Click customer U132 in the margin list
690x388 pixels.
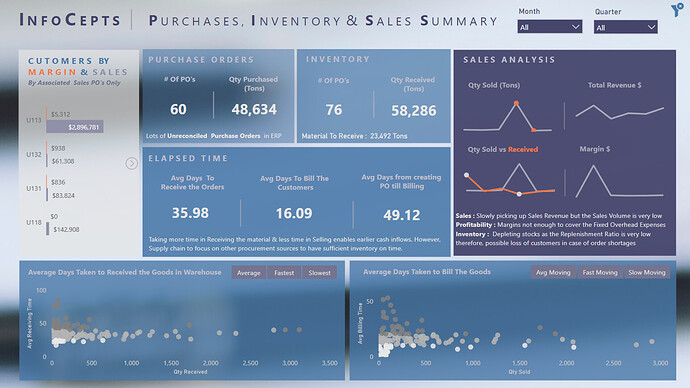pos(33,154)
